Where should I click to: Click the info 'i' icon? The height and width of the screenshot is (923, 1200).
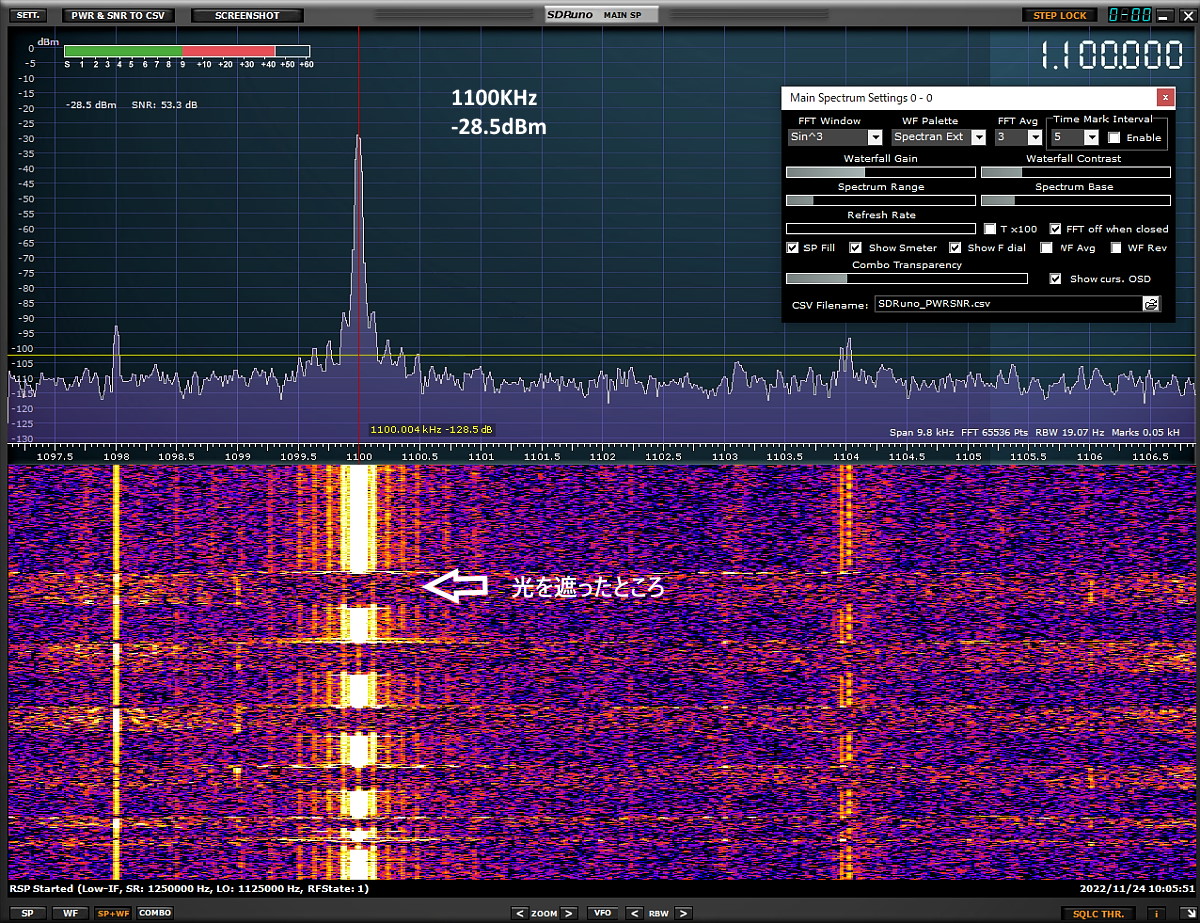pos(1155,913)
